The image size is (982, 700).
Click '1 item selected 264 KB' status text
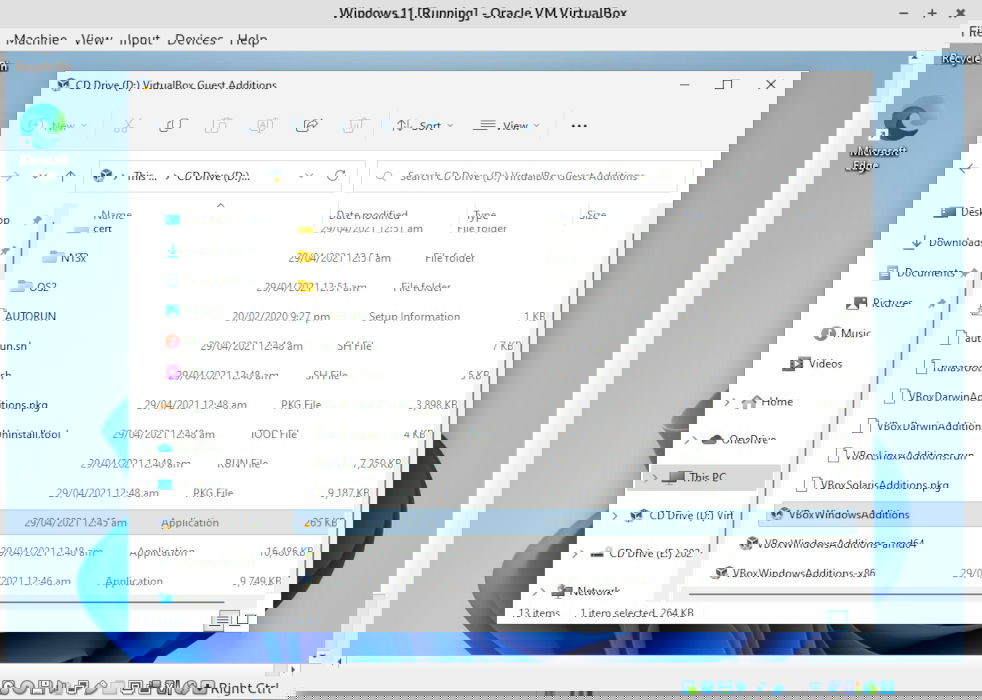pyautogui.click(x=636, y=613)
